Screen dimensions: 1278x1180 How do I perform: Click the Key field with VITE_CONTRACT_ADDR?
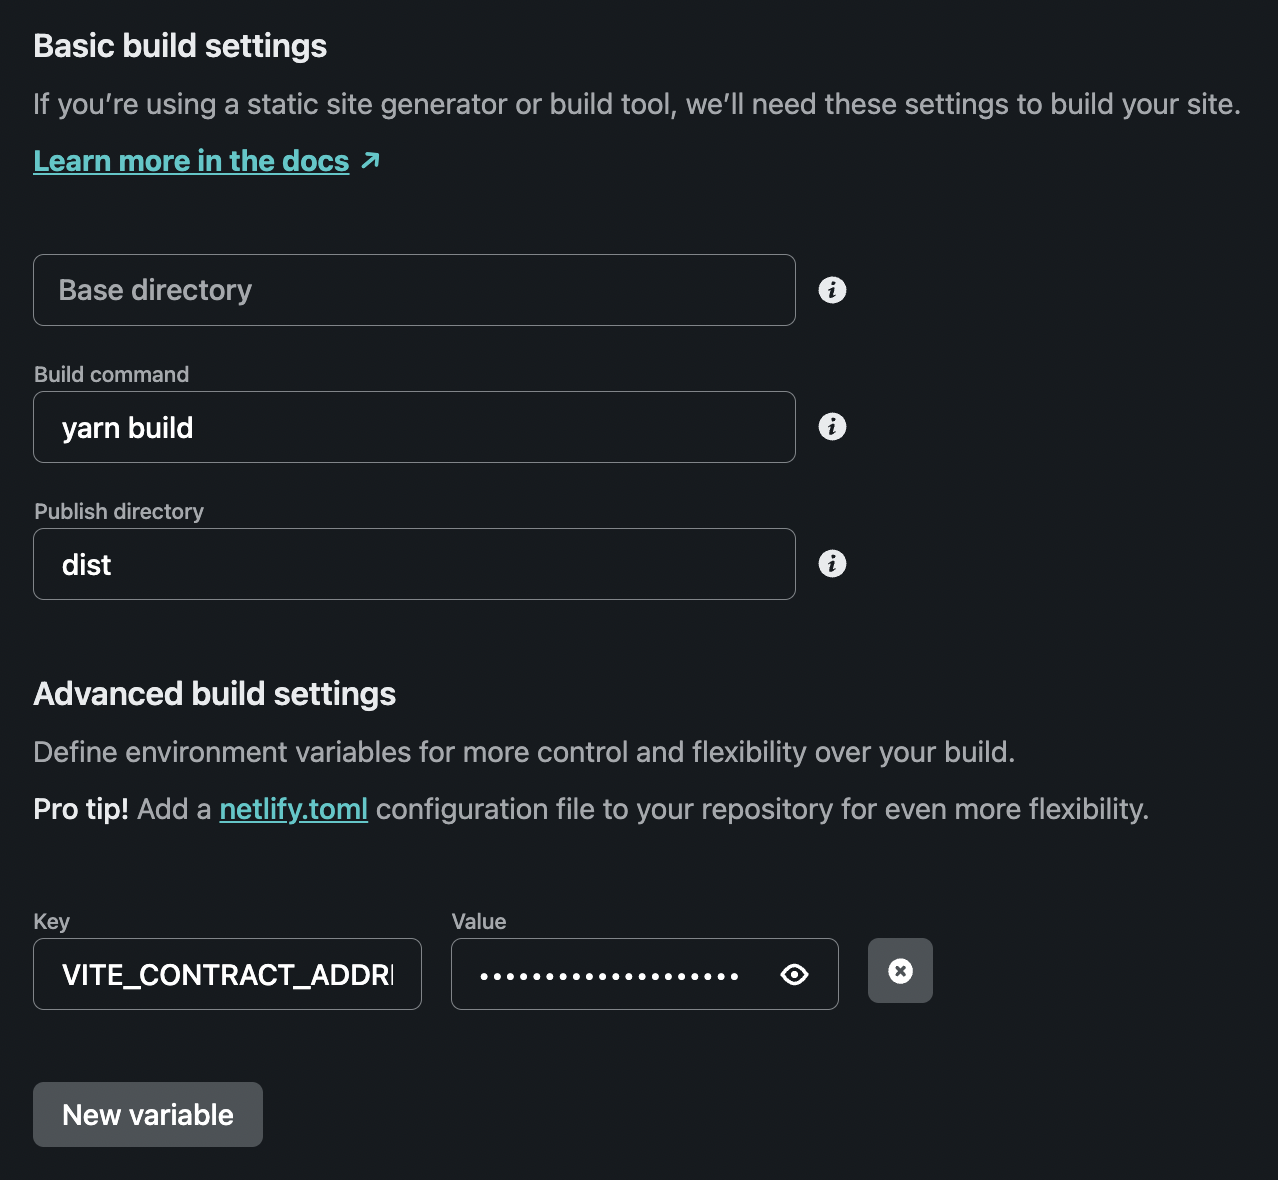coord(227,974)
